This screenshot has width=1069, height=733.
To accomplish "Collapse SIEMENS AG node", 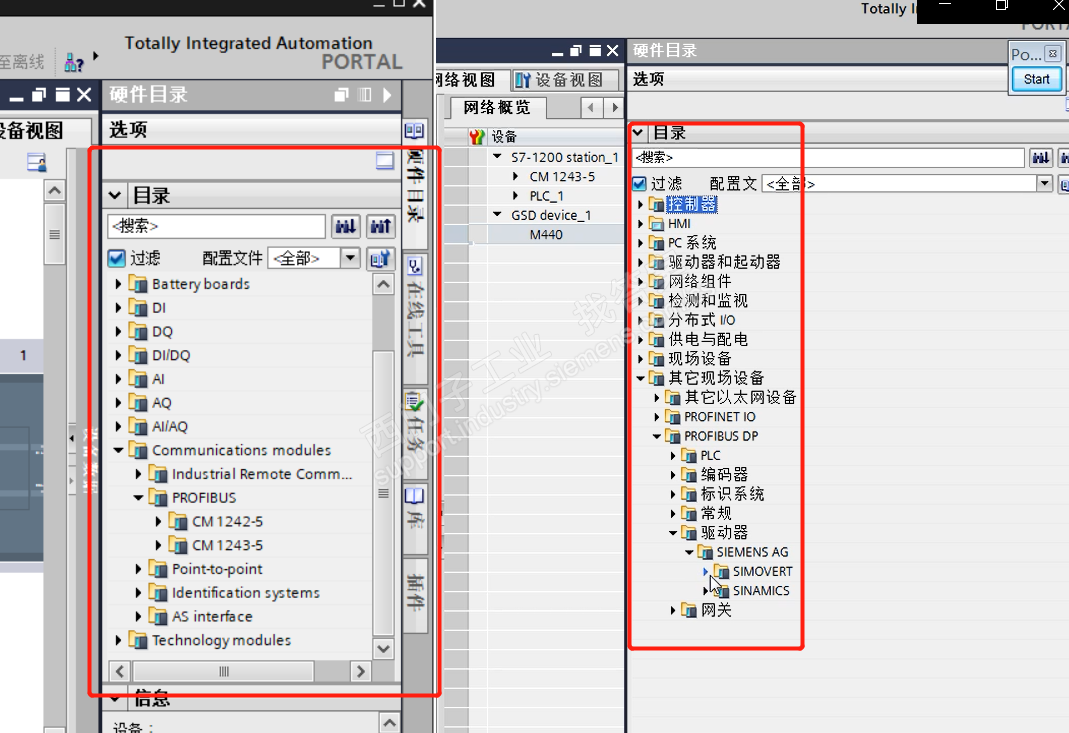I will point(689,552).
